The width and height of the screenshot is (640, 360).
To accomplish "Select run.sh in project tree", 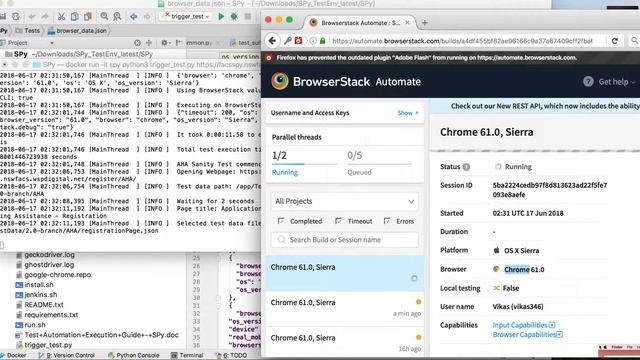I will (x=30, y=325).
